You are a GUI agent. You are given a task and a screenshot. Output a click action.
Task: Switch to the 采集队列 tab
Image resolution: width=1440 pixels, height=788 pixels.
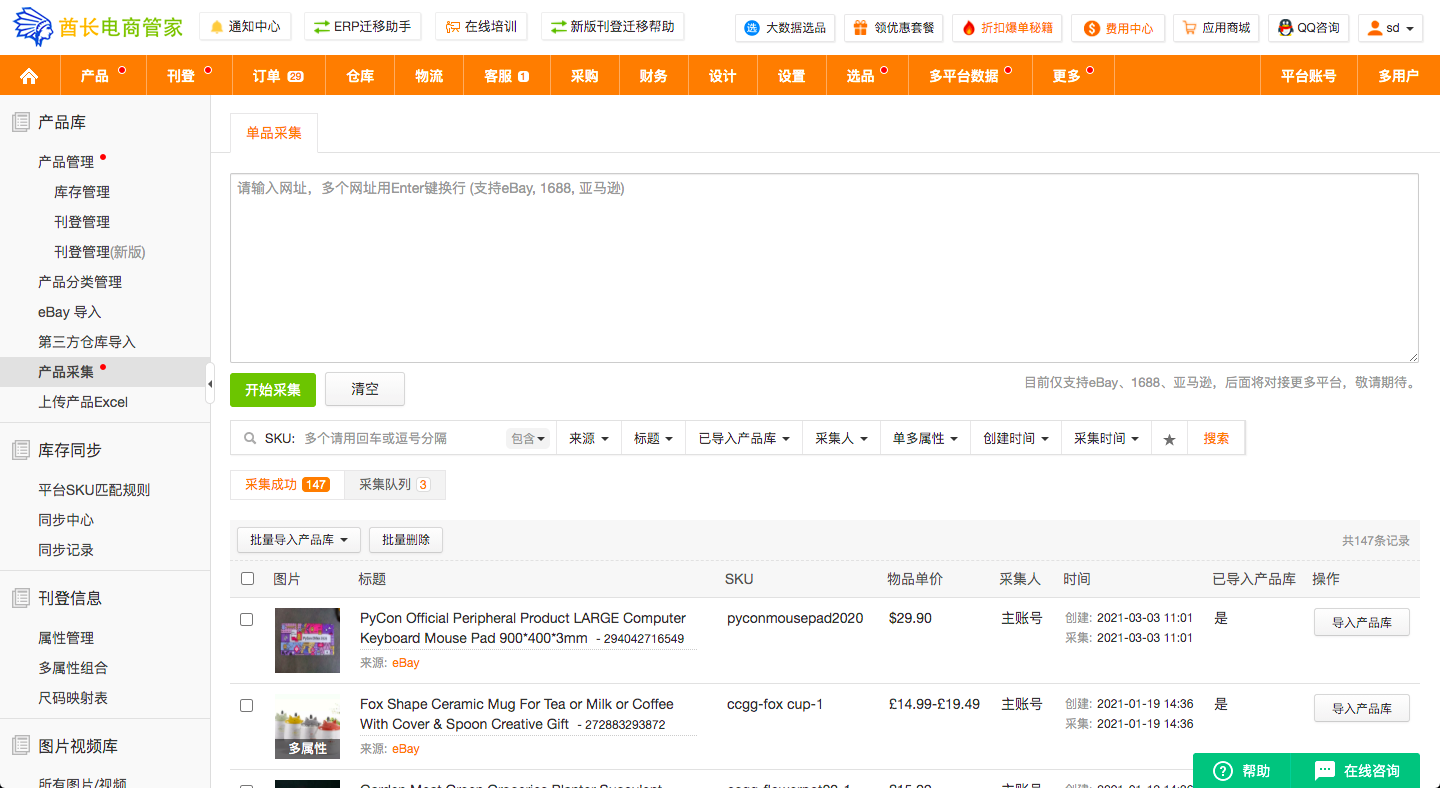[x=394, y=485]
